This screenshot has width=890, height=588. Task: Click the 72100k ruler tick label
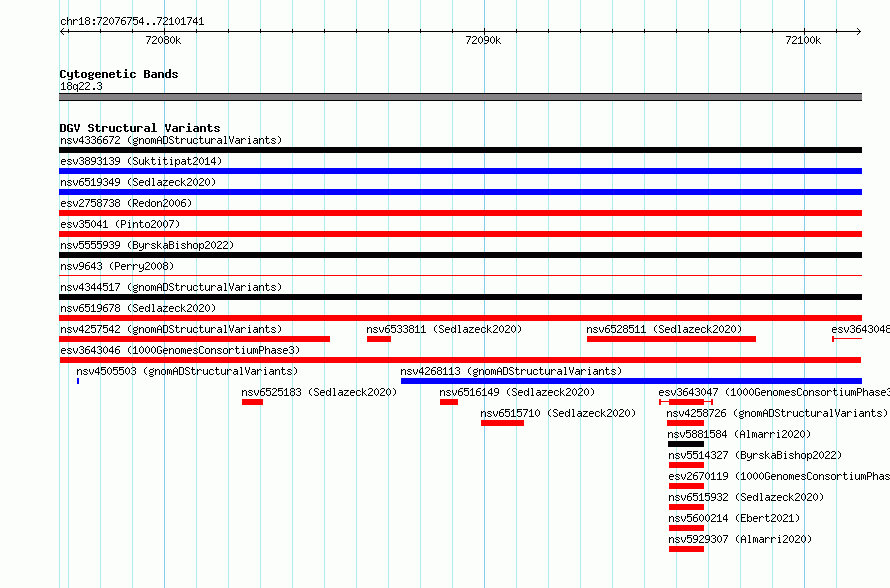[x=803, y=40]
